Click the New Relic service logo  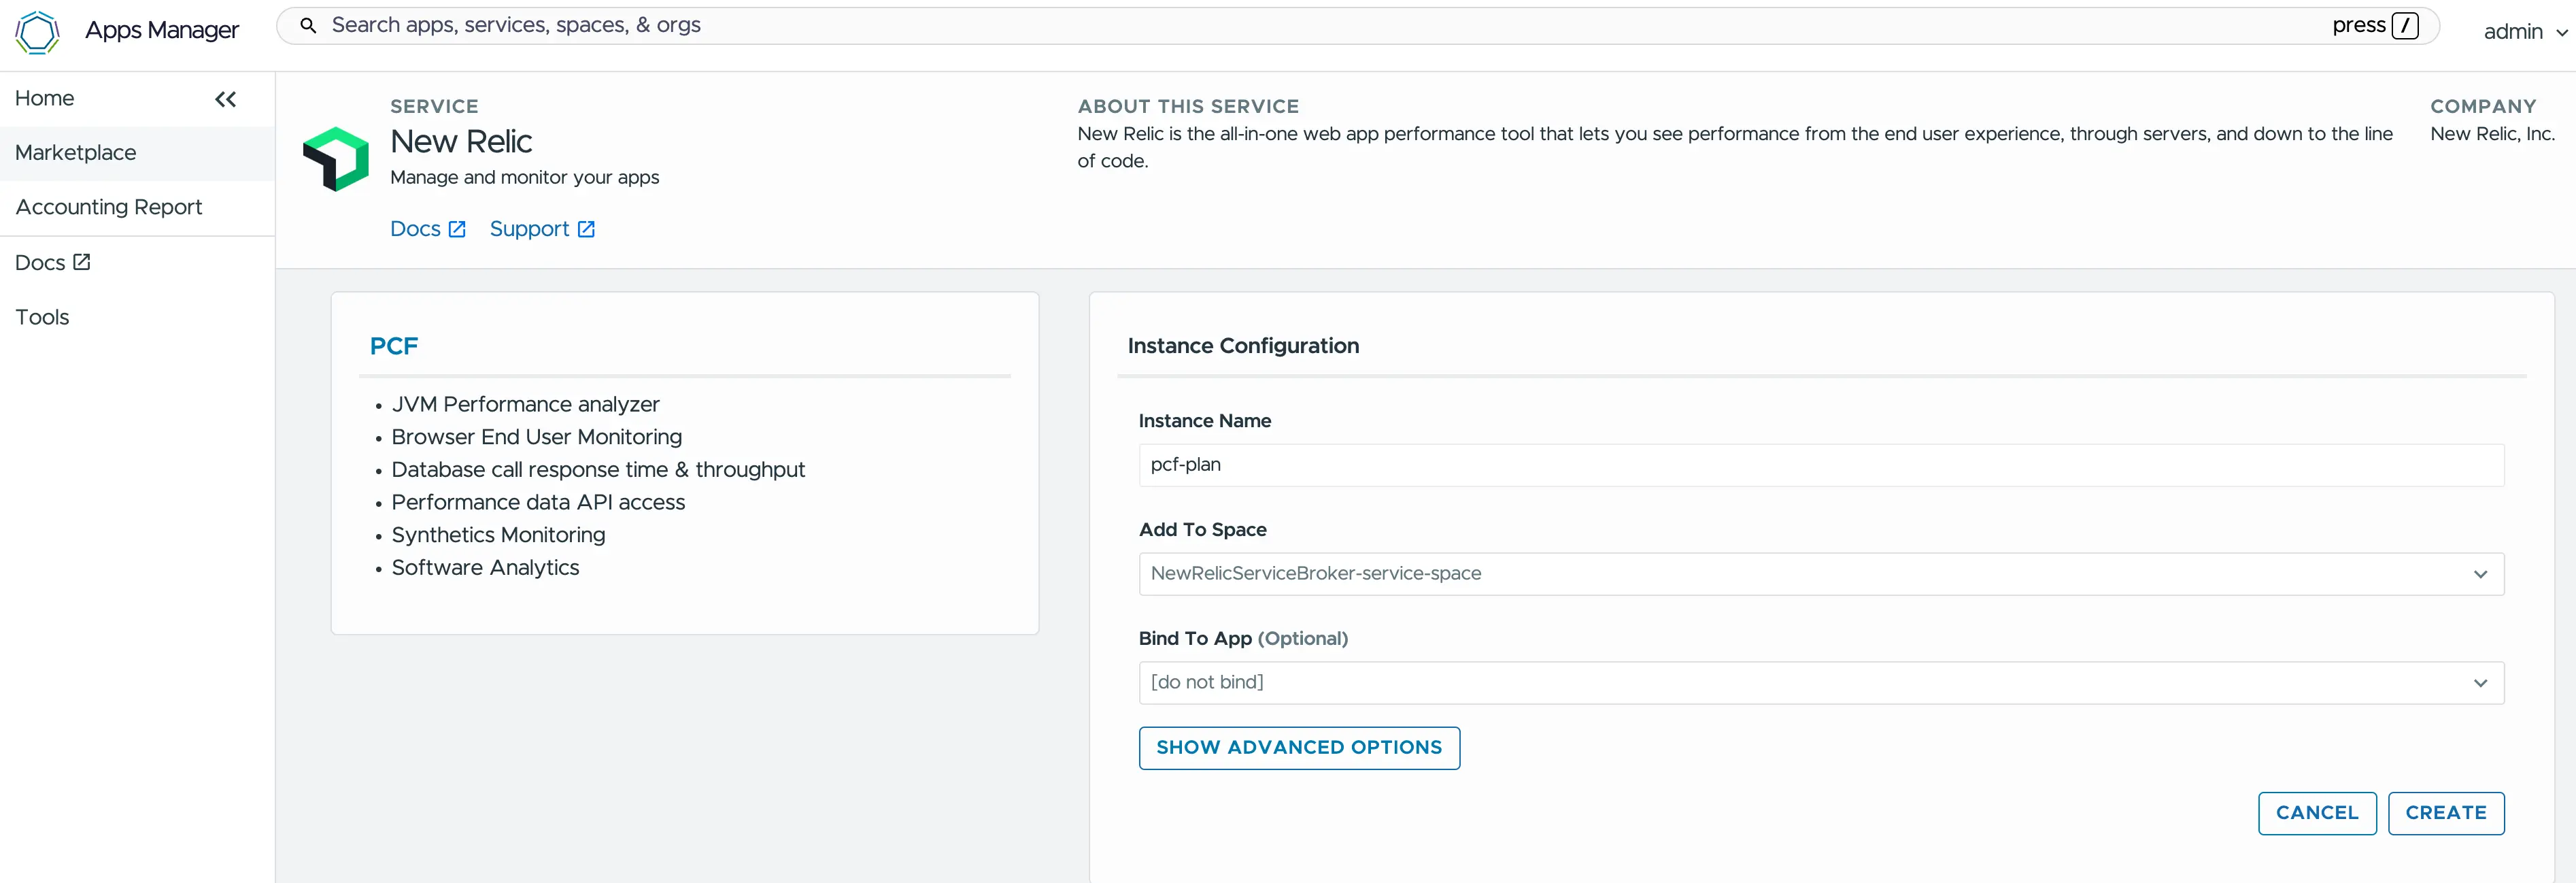[x=336, y=158]
